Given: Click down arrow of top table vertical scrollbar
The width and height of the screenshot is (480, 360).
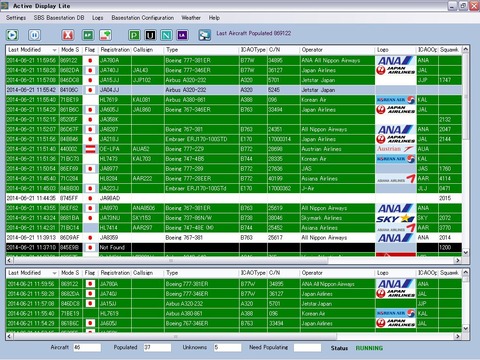Looking at the screenshot, I should tap(466, 252).
